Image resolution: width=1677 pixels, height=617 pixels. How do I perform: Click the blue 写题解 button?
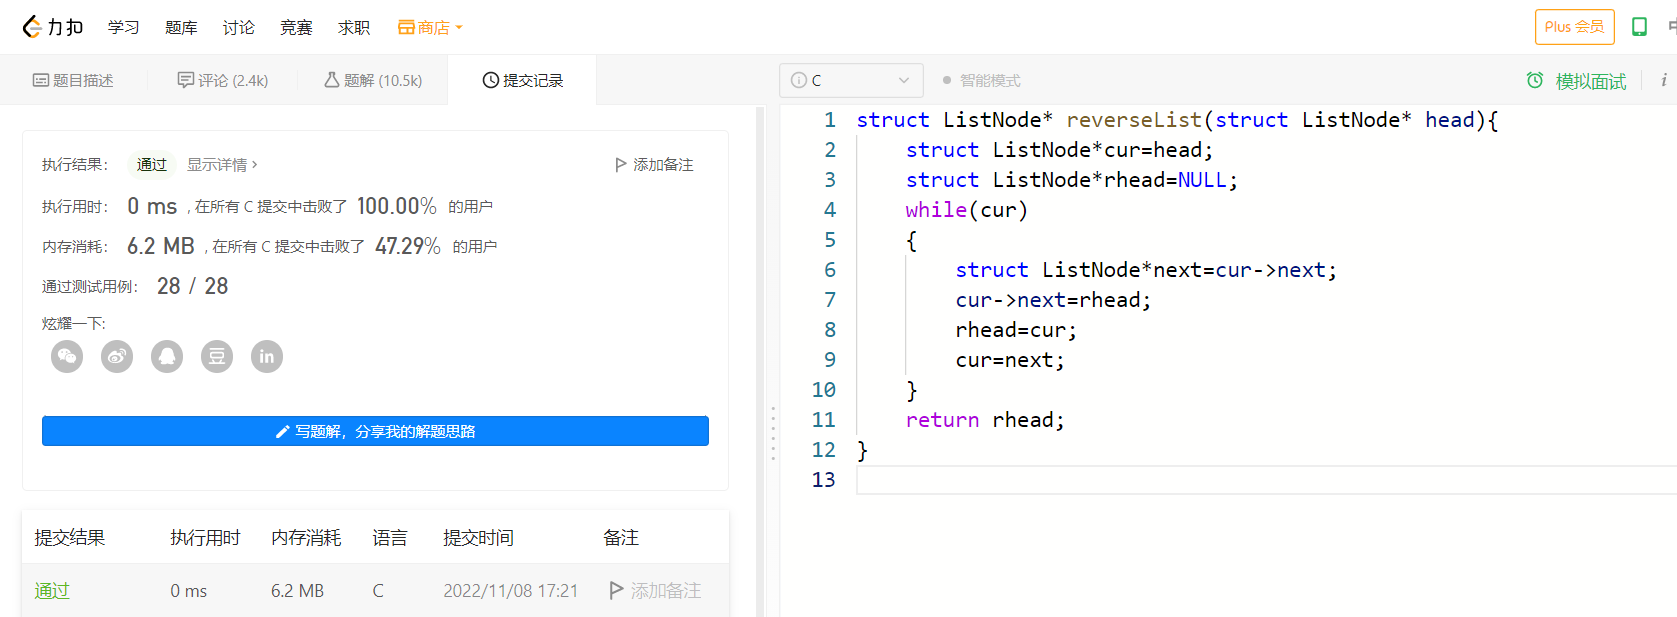375,431
